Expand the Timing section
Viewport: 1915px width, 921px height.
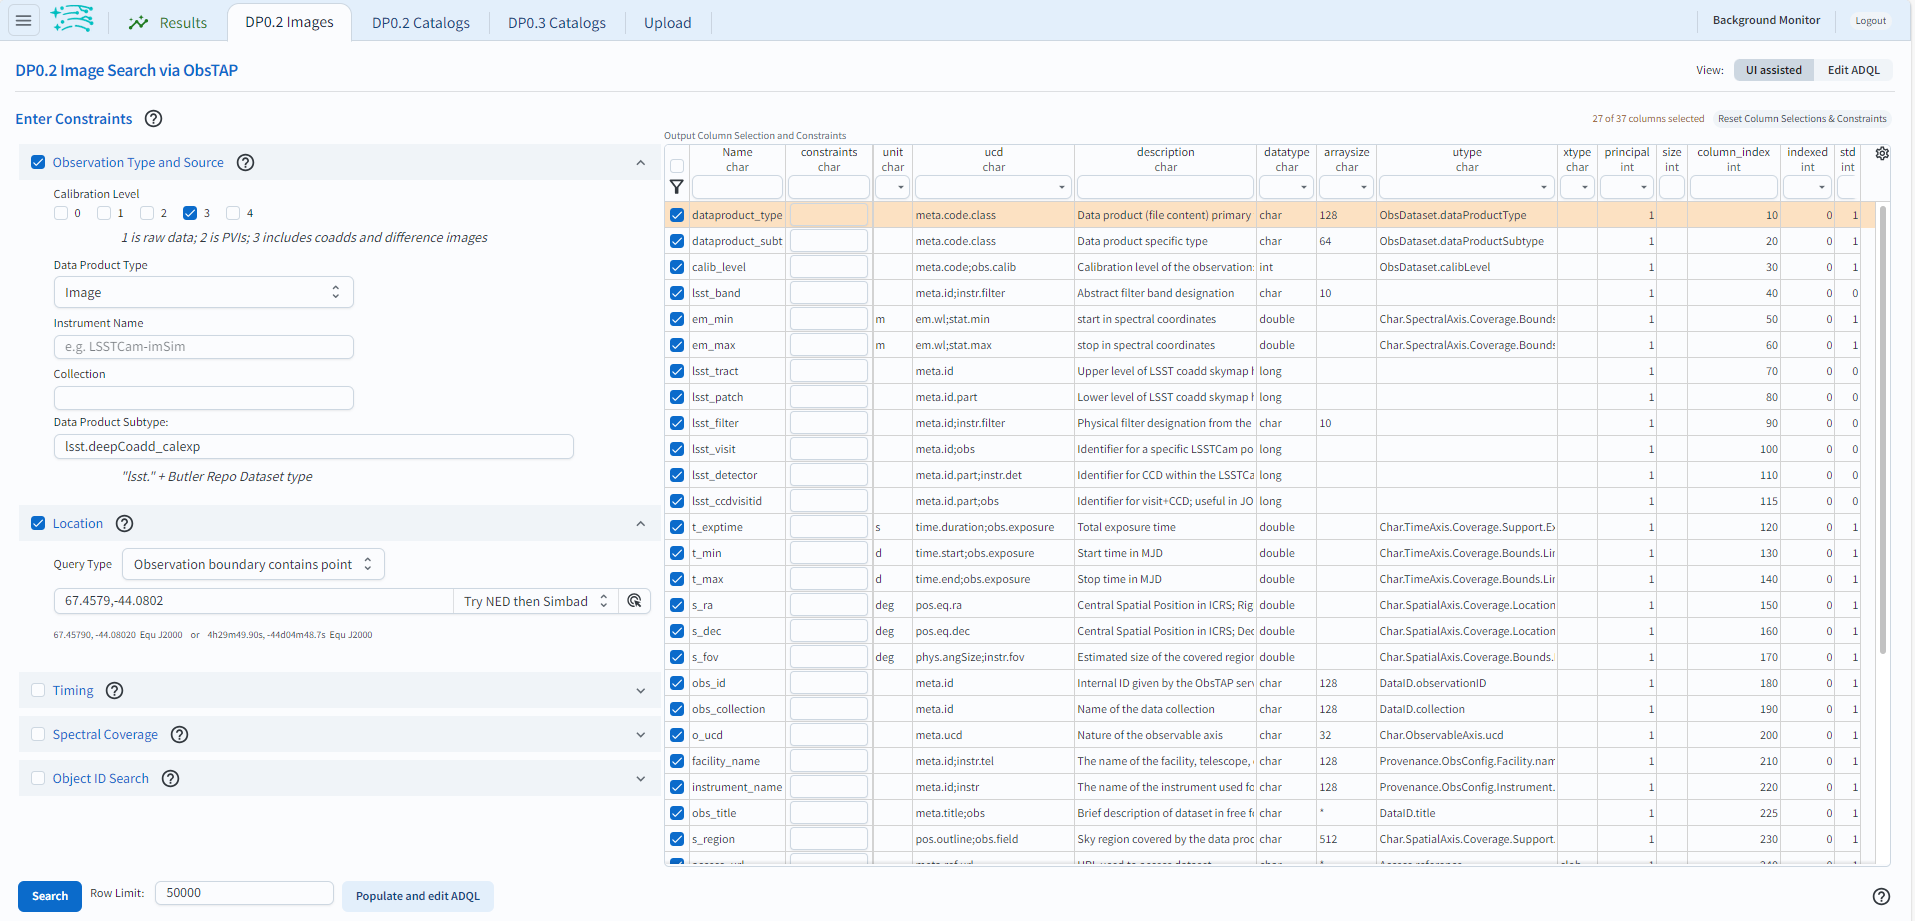[x=640, y=690]
